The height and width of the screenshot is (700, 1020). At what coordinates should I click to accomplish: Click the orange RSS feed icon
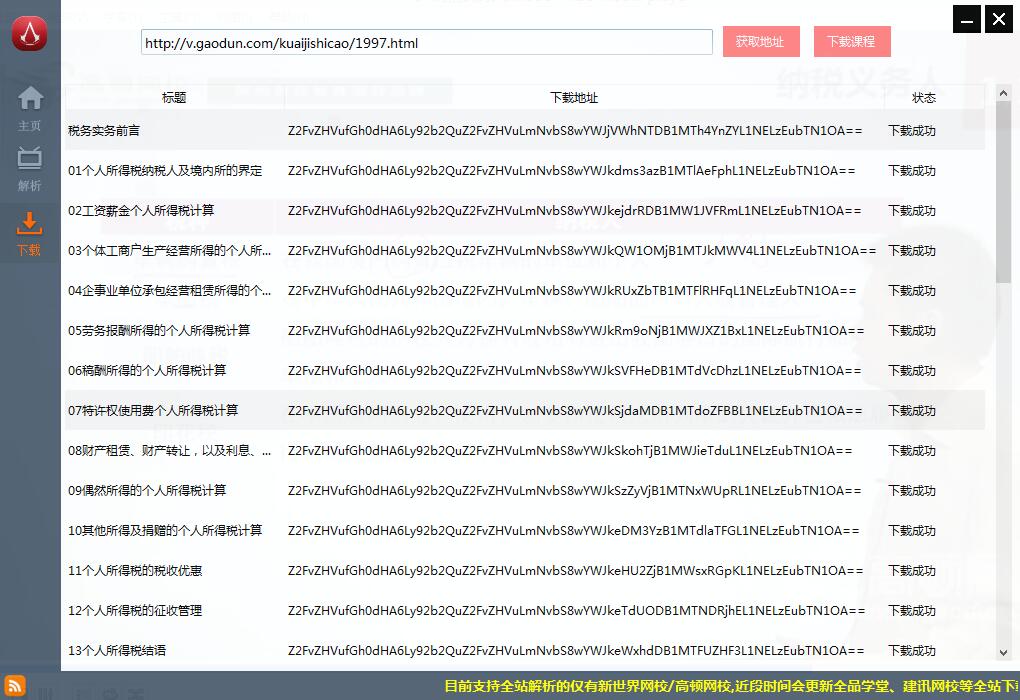pyautogui.click(x=14, y=687)
